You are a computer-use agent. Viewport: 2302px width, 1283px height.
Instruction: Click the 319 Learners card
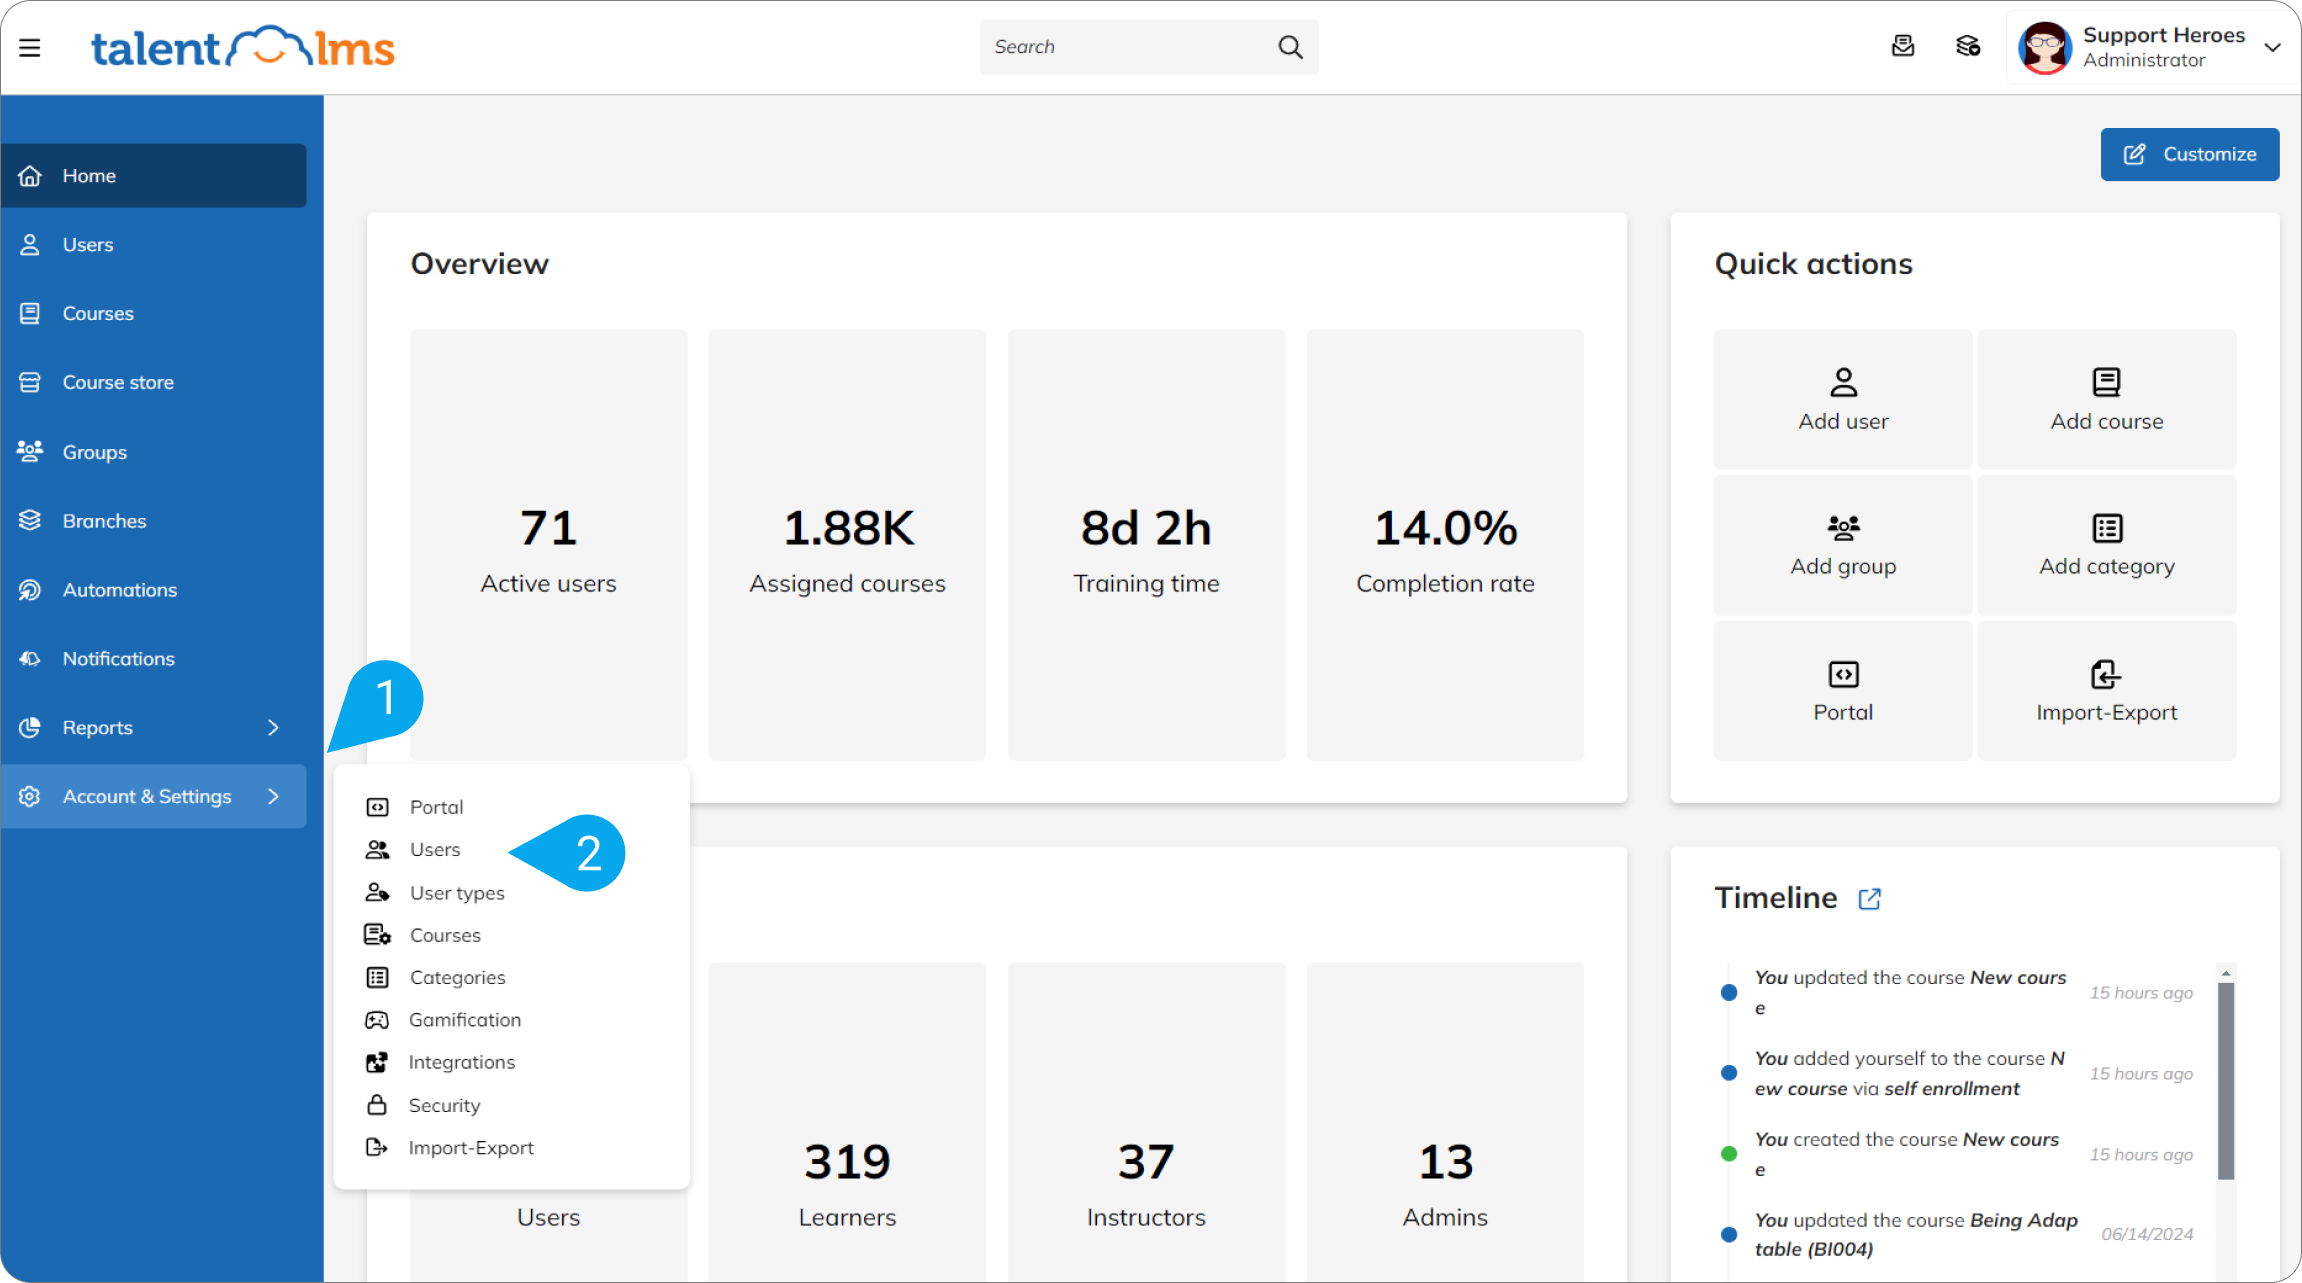click(847, 1122)
